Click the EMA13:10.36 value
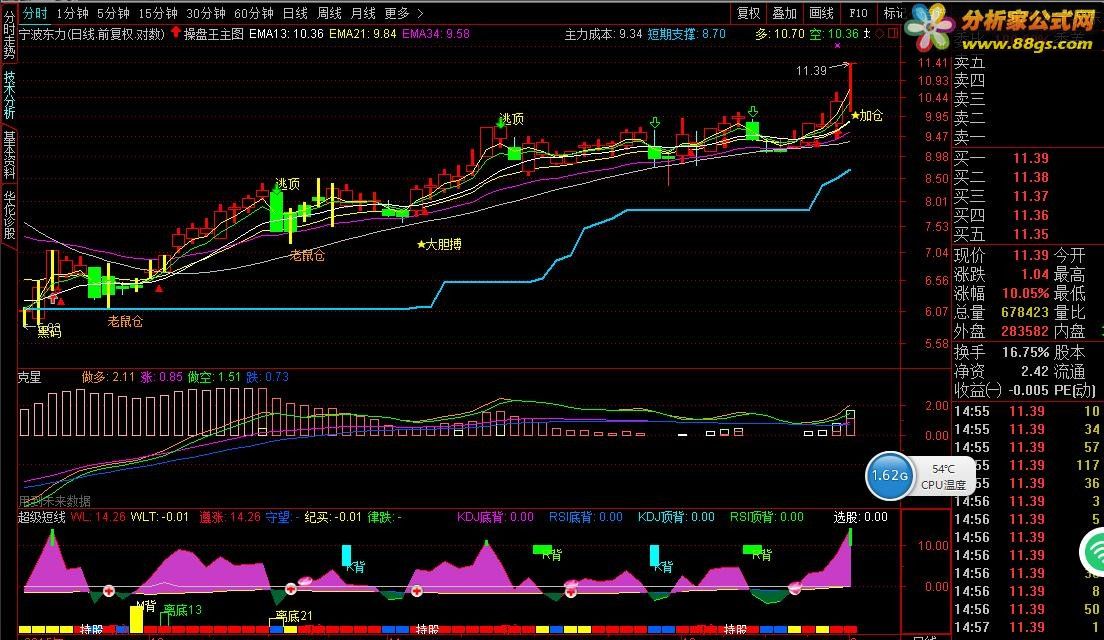 point(287,33)
